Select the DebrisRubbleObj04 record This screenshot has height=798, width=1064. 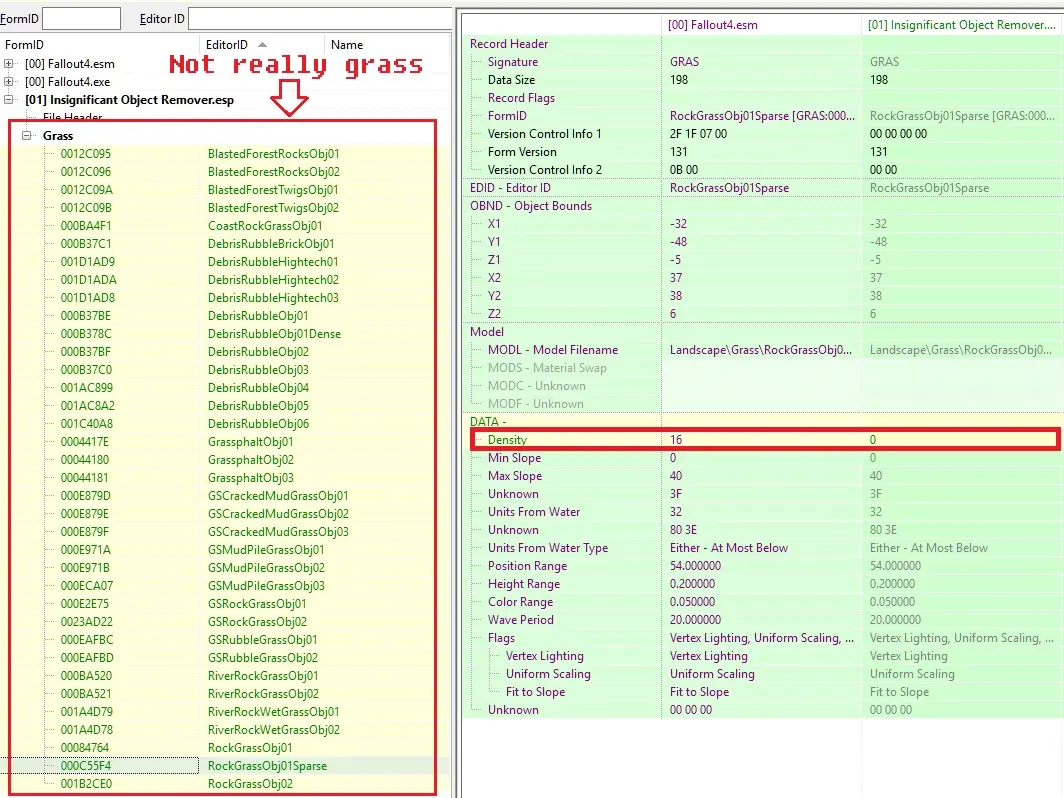[258, 387]
